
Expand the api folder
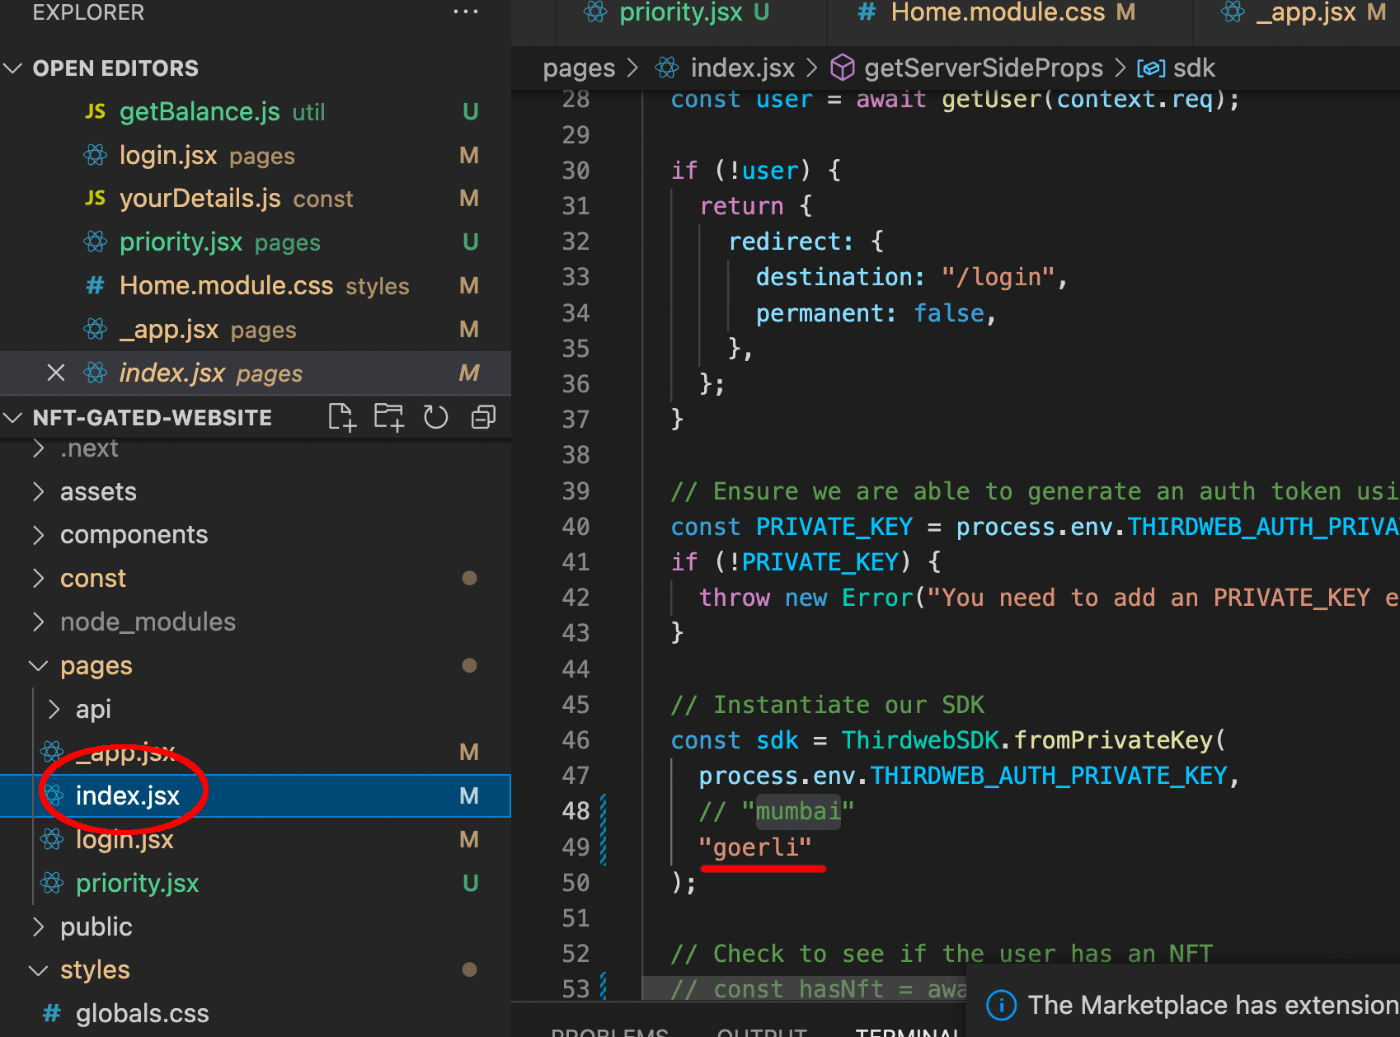pos(54,709)
